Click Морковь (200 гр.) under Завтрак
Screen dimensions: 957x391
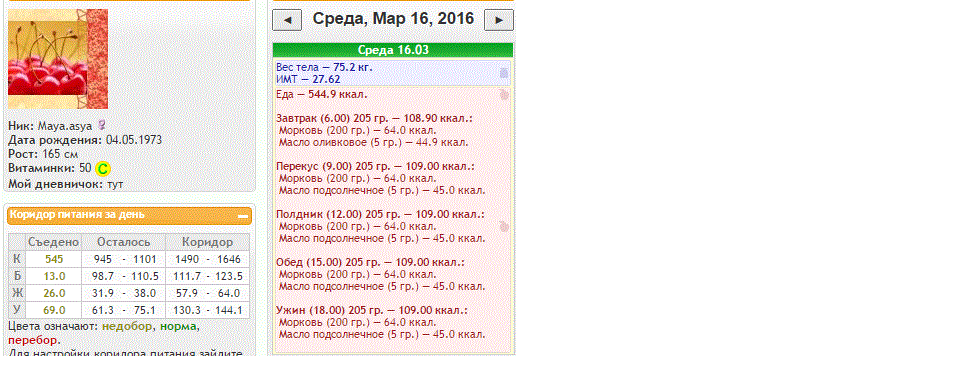tap(357, 131)
